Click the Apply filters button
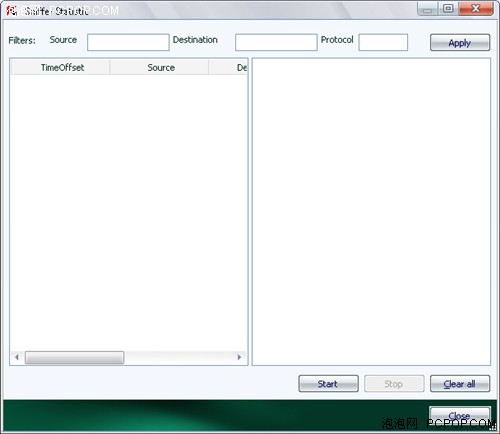 pos(460,43)
